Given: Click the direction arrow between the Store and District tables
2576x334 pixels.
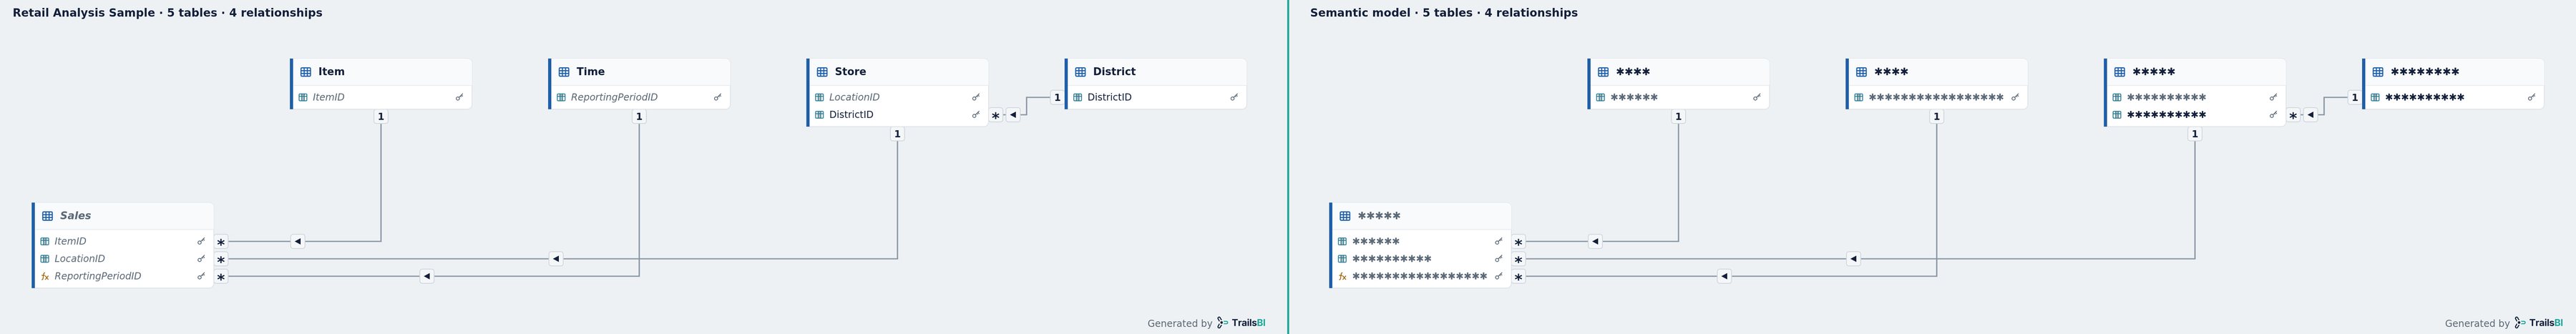Looking at the screenshot, I should pos(1013,115).
